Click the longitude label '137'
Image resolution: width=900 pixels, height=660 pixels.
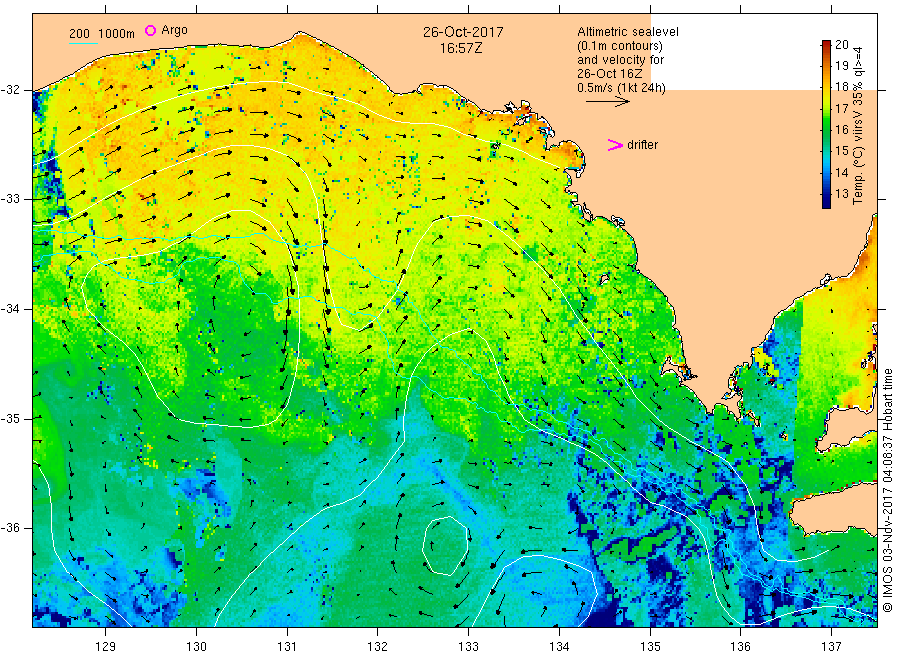point(831,647)
